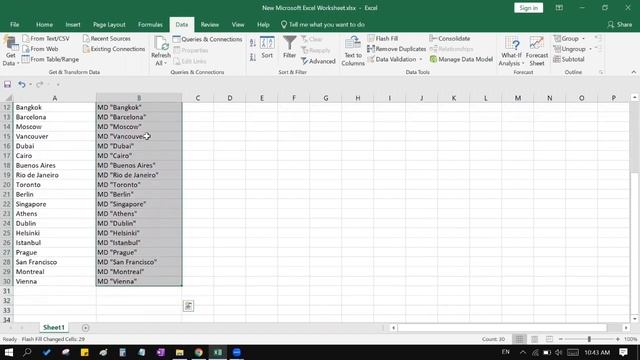Screen dimensions: 640x360
Task: Import data From Text/CSV
Action: click(x=46, y=38)
